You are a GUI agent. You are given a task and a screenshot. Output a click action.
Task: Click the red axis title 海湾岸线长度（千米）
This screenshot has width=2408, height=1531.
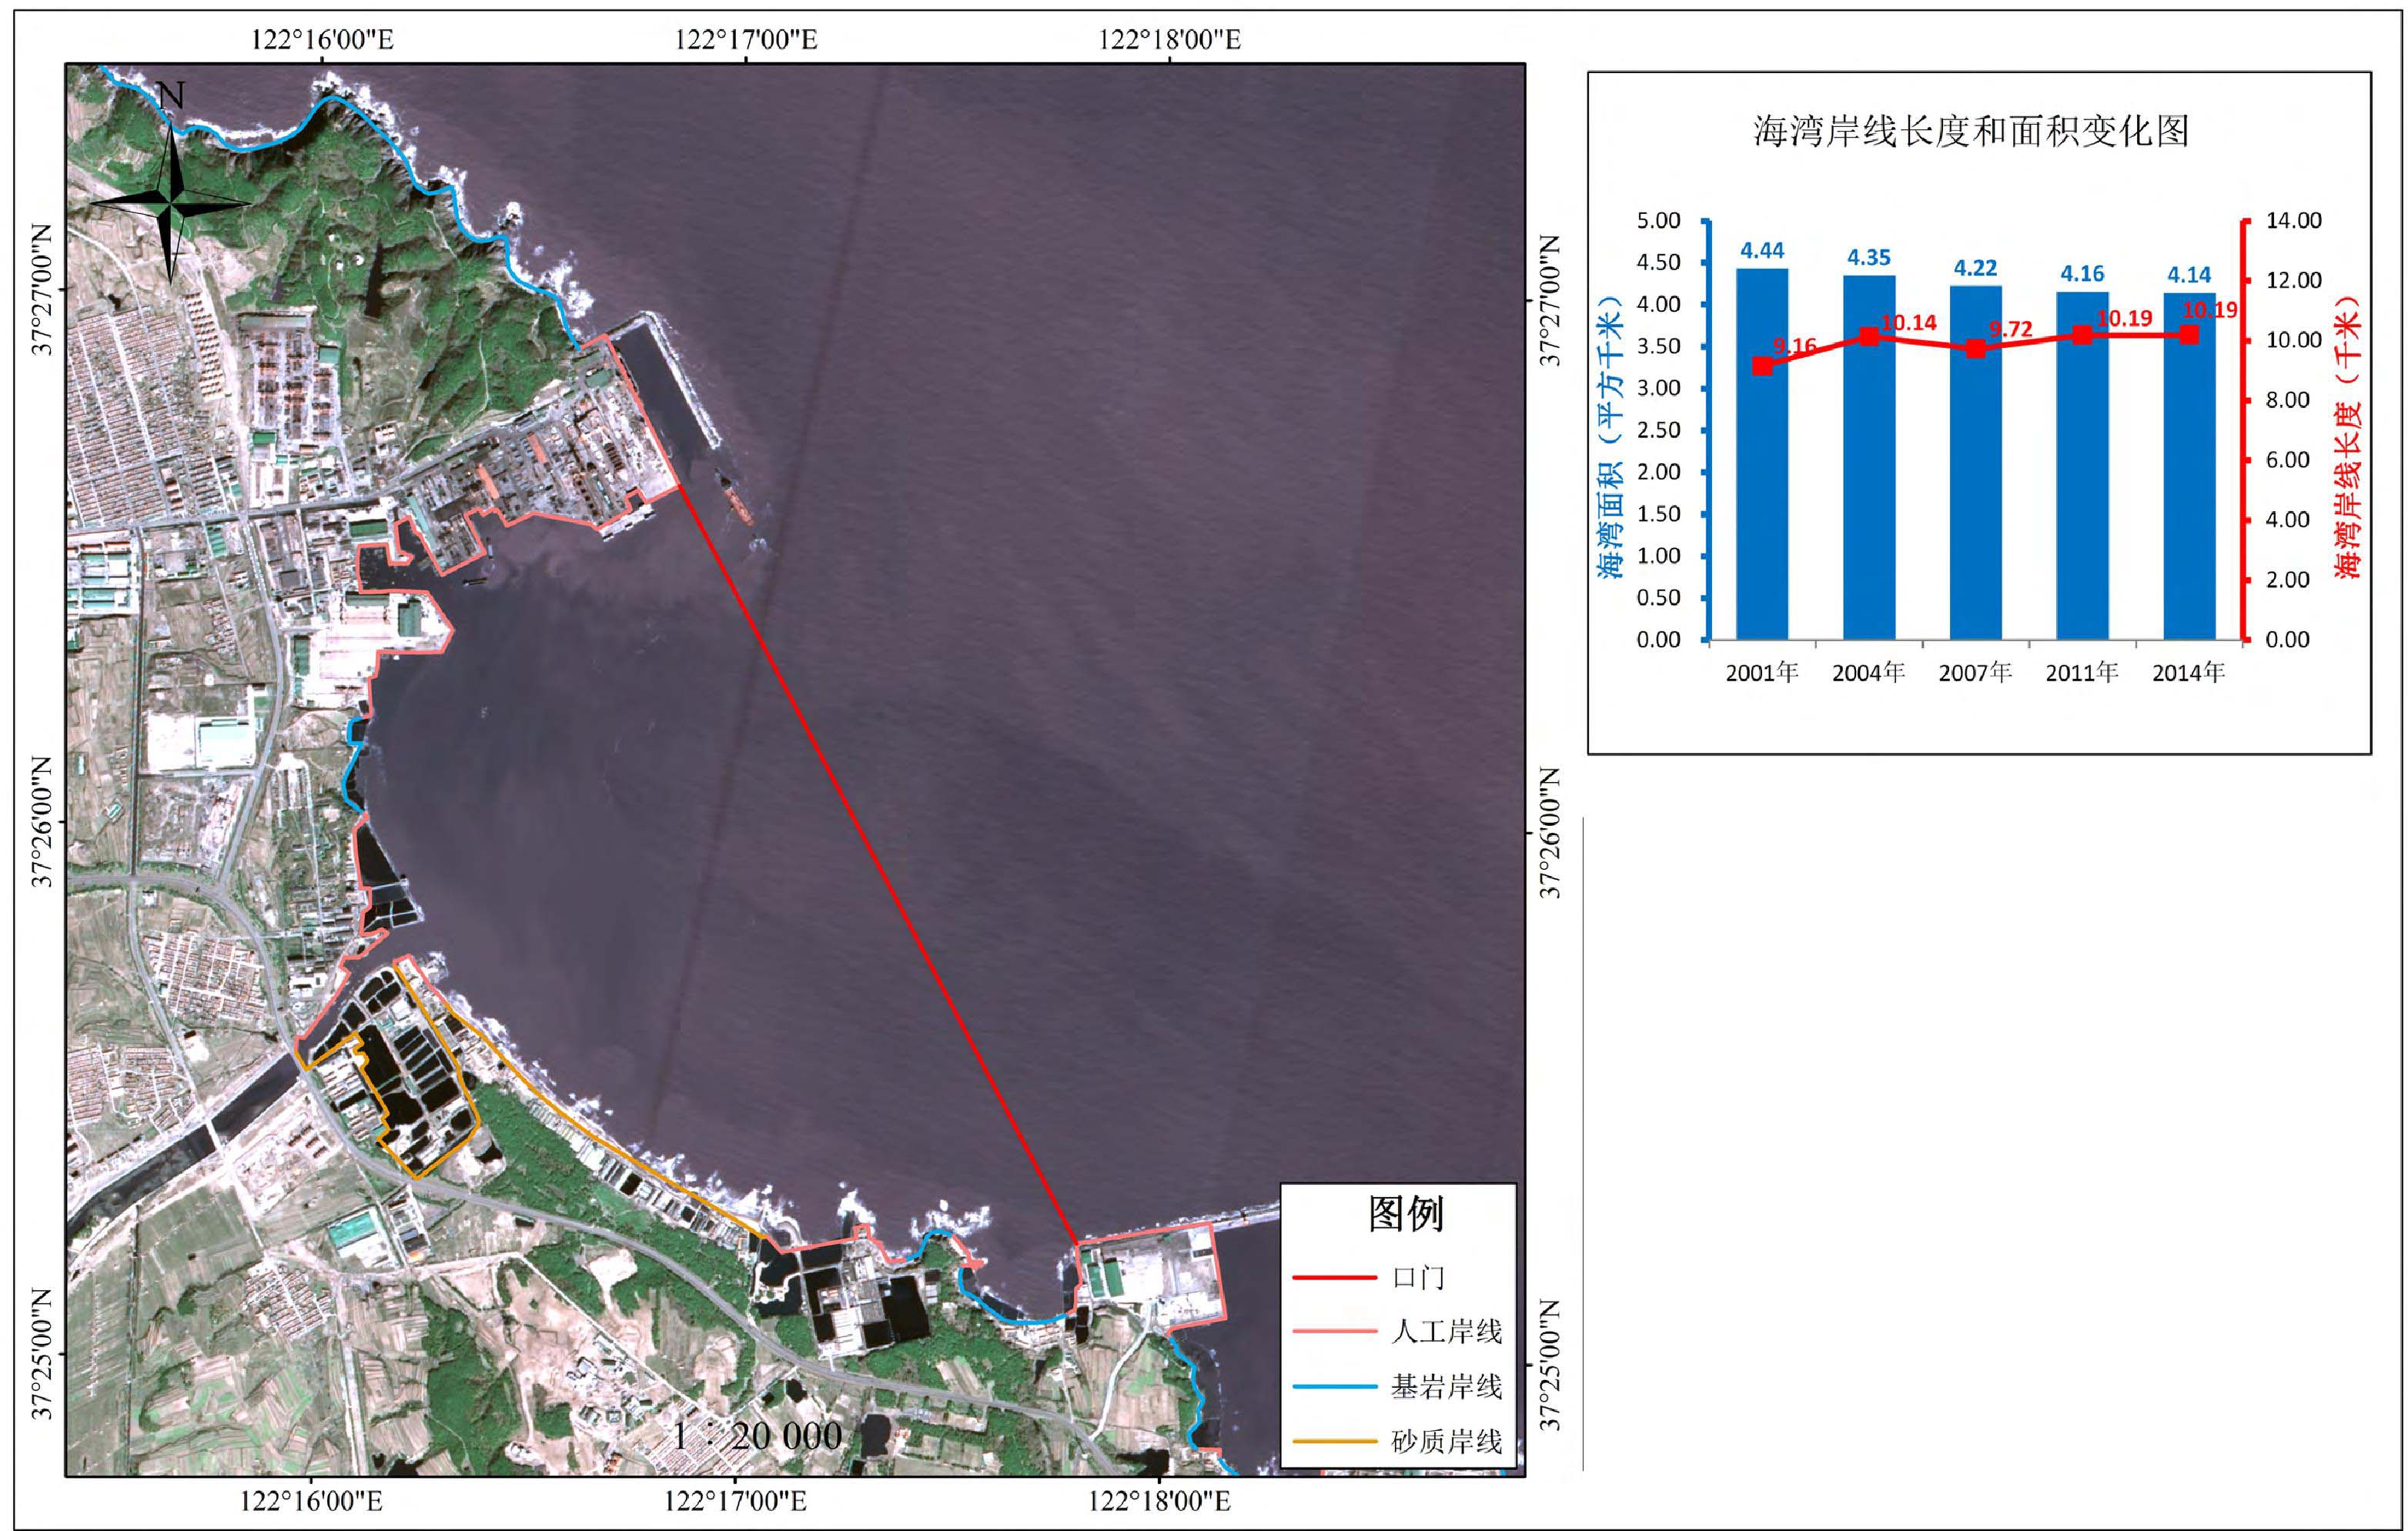2347,437
